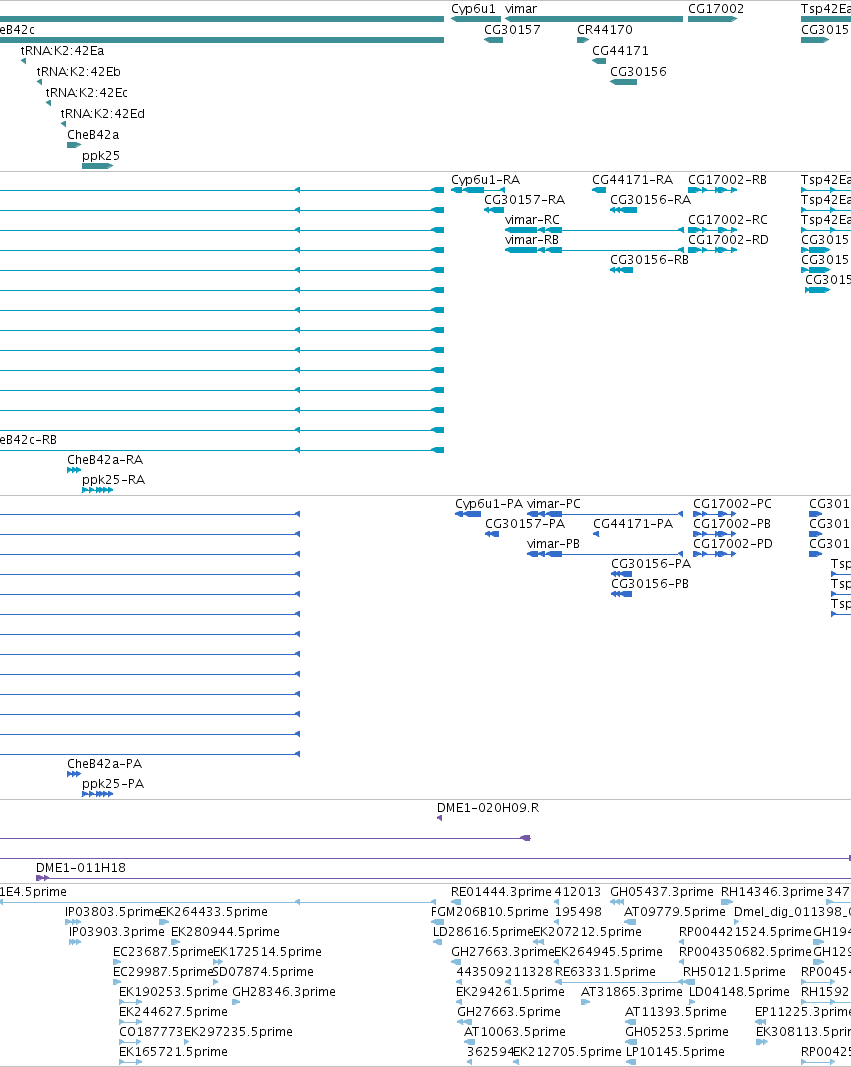The width and height of the screenshot is (851, 1067).
Task: Click the CheB42a-RA transcript label
Action: point(105,460)
